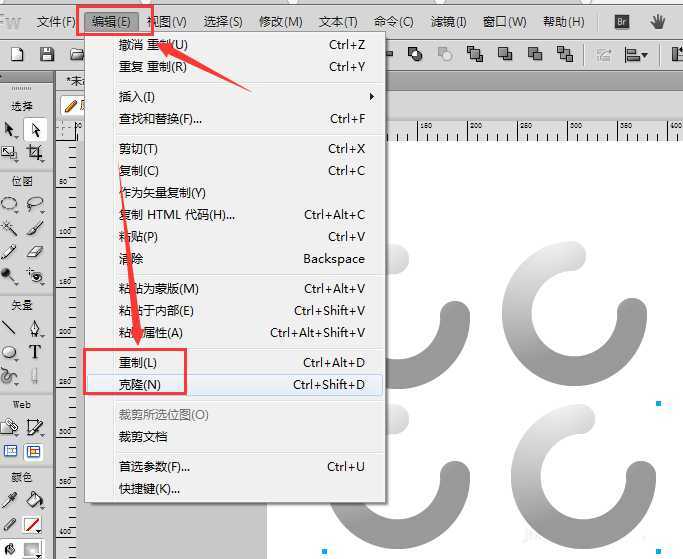Viewport: 683px width, 559px height.
Task: Choose 作为矢量复制(Y) entry
Action: pos(235,193)
